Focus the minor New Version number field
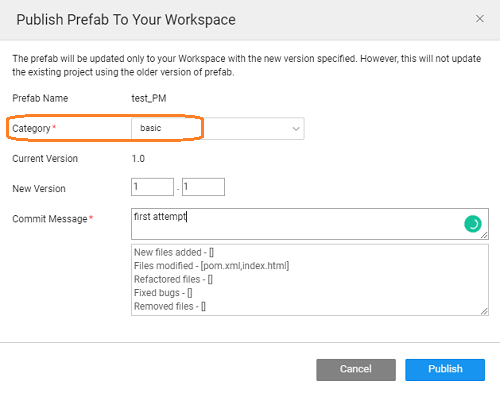Viewport: 500px width, 393px height. point(203,187)
